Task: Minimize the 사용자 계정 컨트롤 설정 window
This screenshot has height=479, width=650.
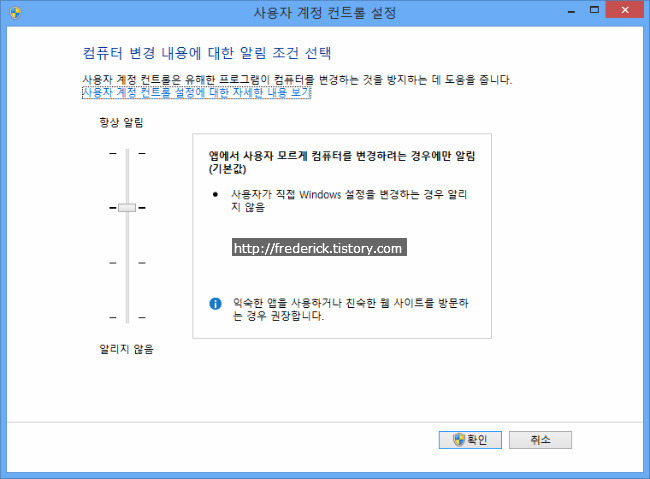Action: pyautogui.click(x=571, y=11)
